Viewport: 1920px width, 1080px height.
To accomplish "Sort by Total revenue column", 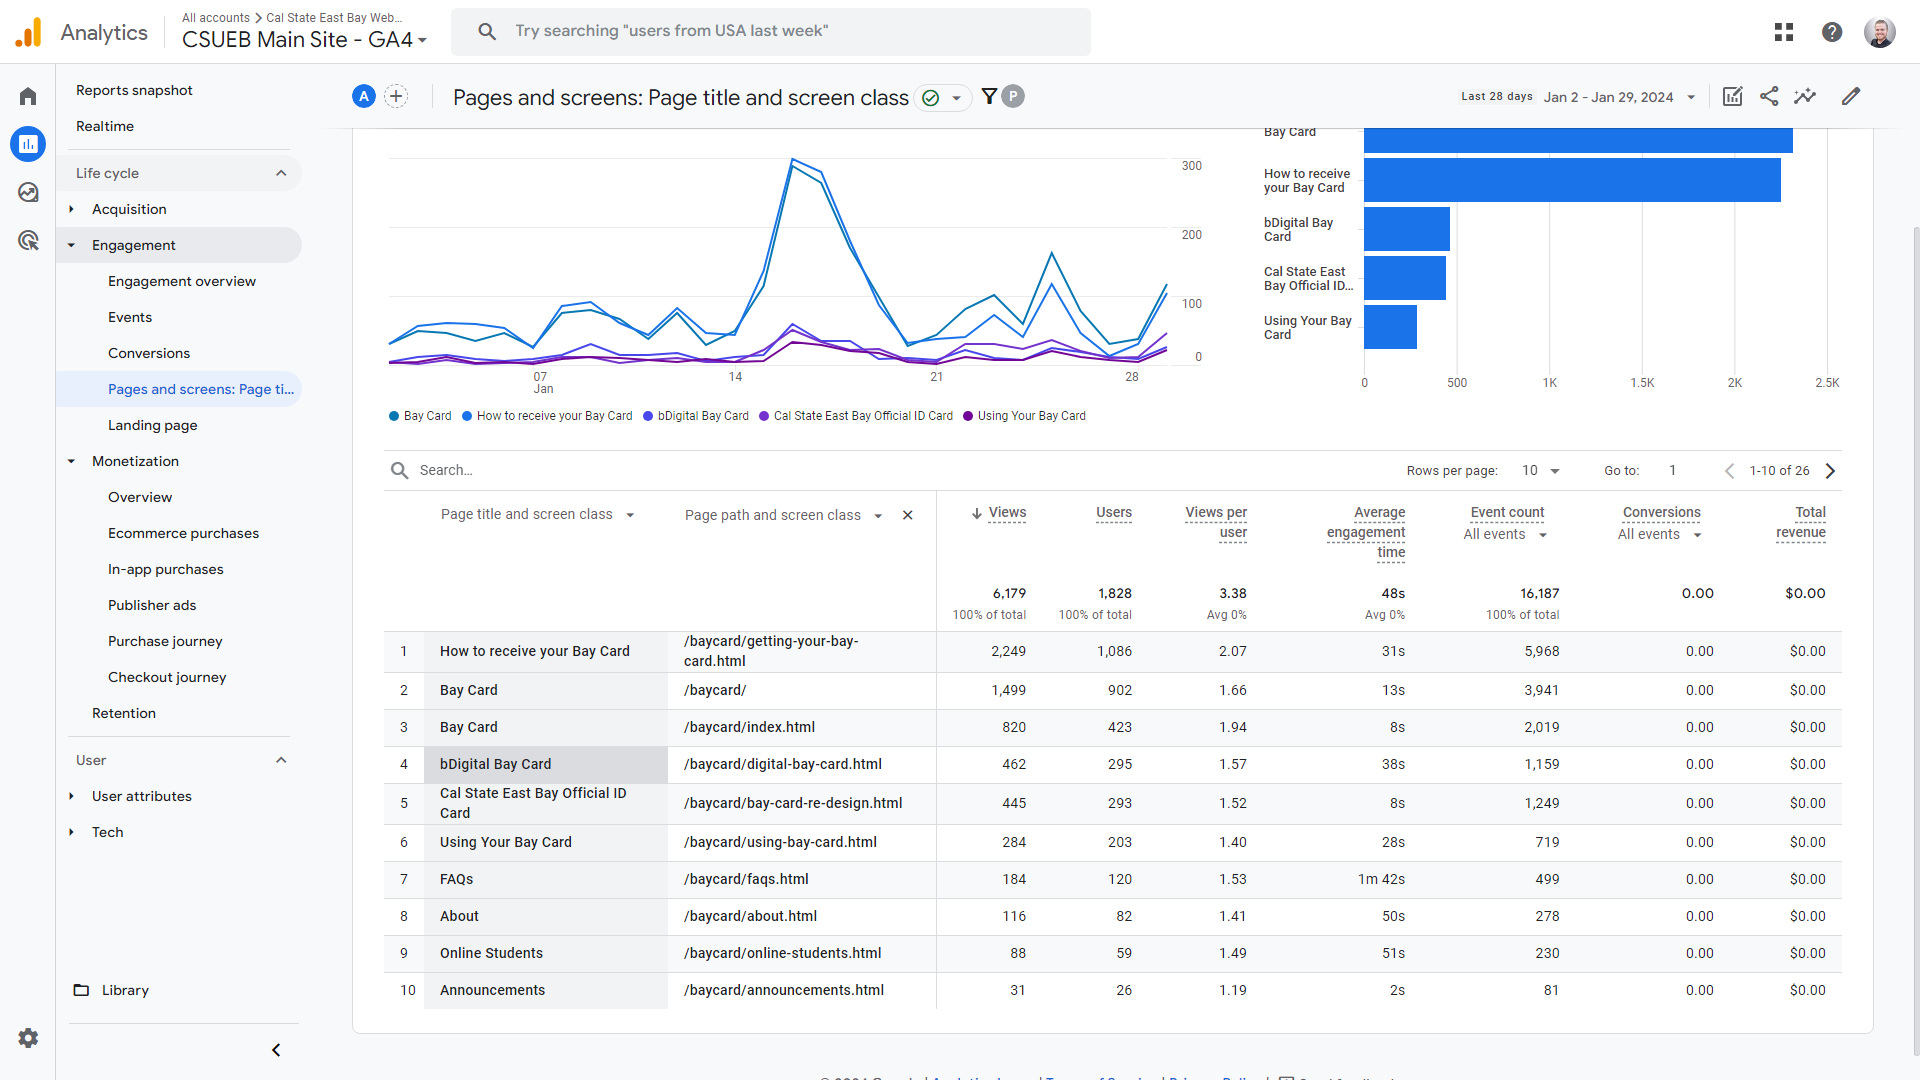I will 1801,522.
